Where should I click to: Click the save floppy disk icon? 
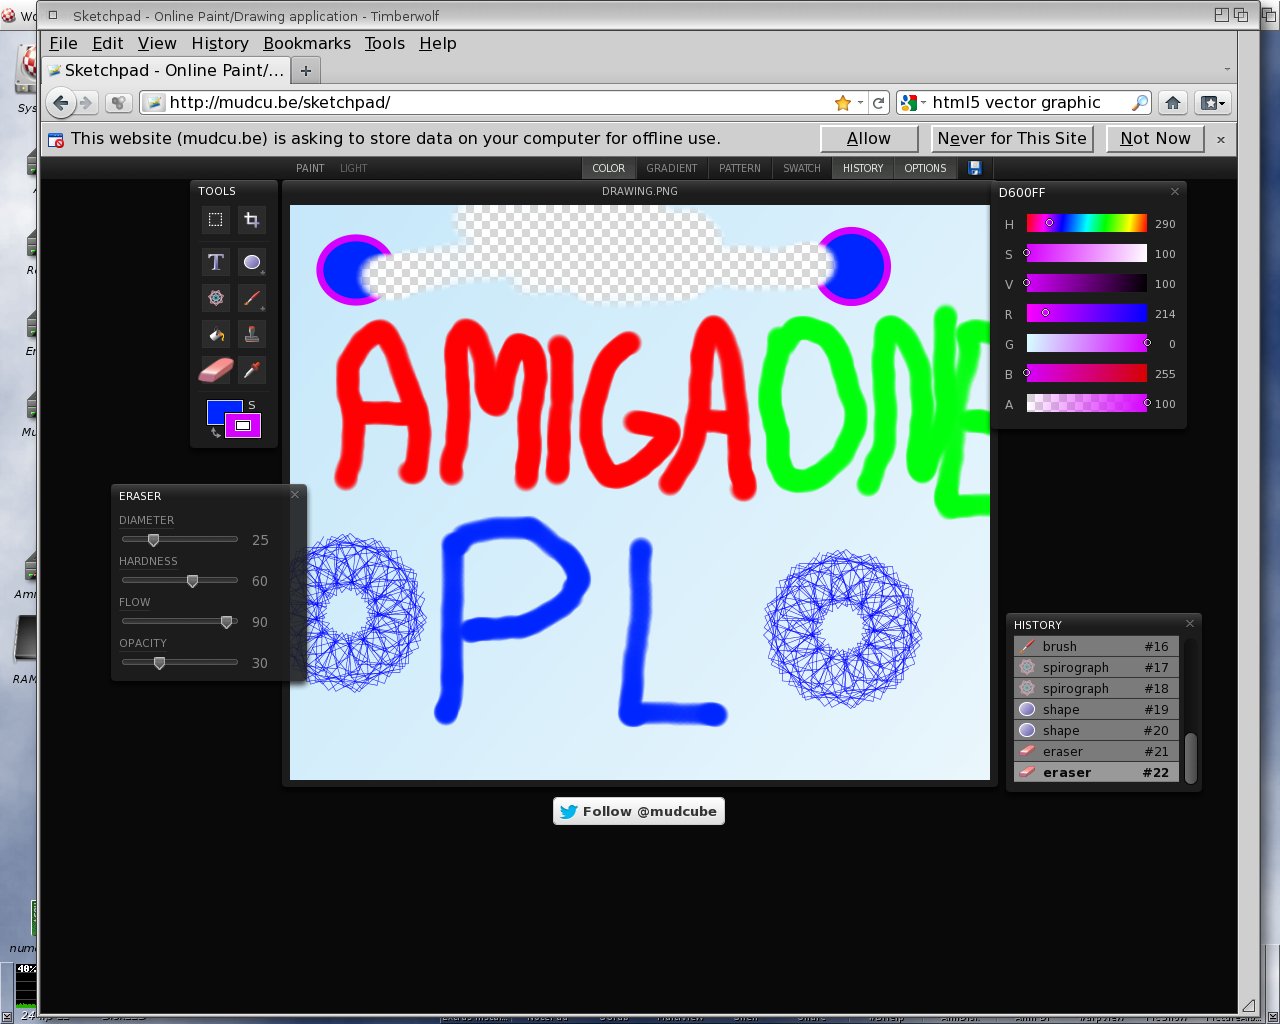(975, 168)
